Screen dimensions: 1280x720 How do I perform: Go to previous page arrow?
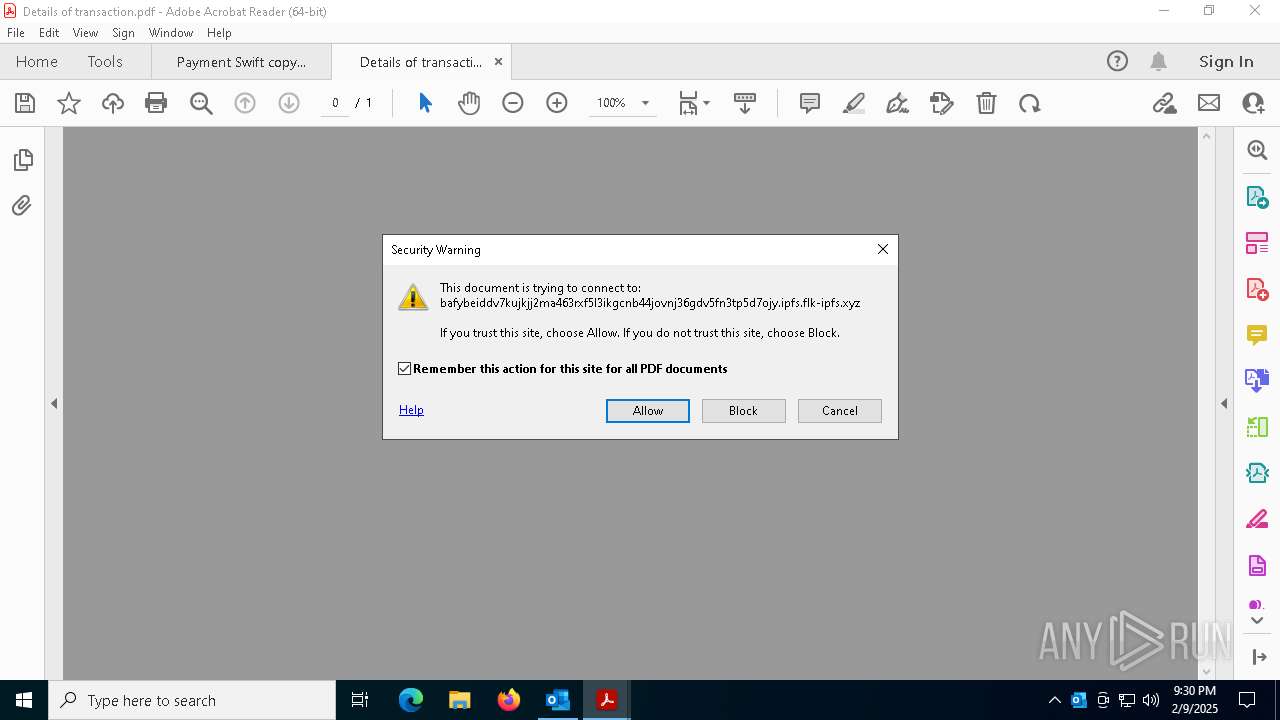tap(245, 103)
